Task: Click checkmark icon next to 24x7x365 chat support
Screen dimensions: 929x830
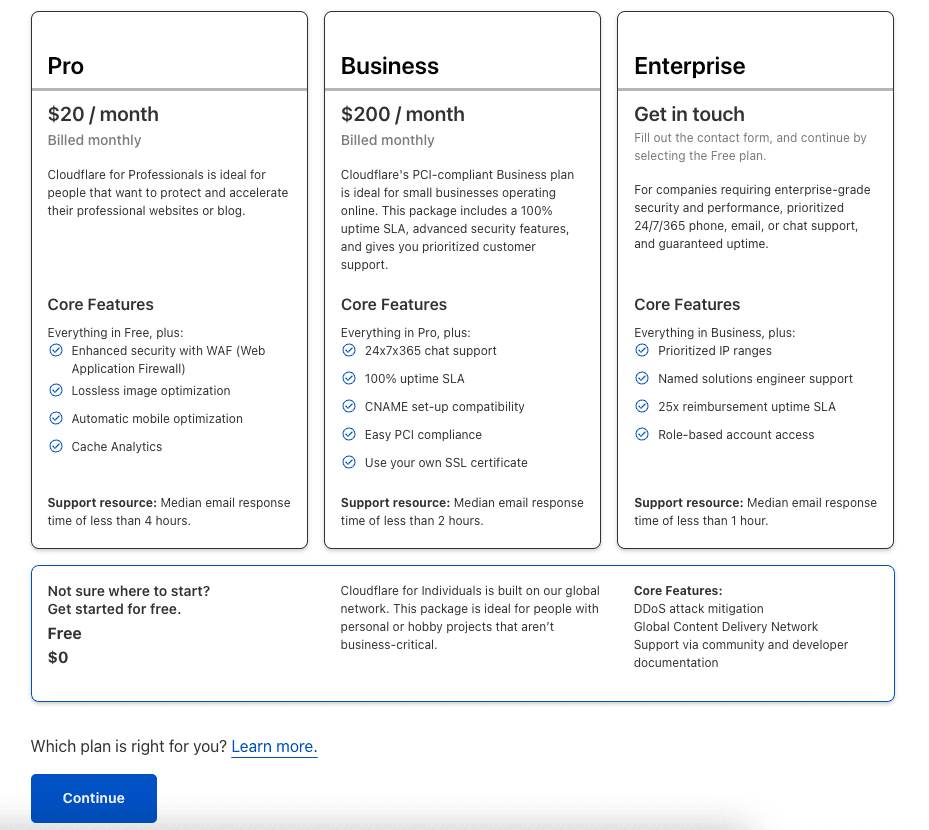Action: pyautogui.click(x=349, y=350)
